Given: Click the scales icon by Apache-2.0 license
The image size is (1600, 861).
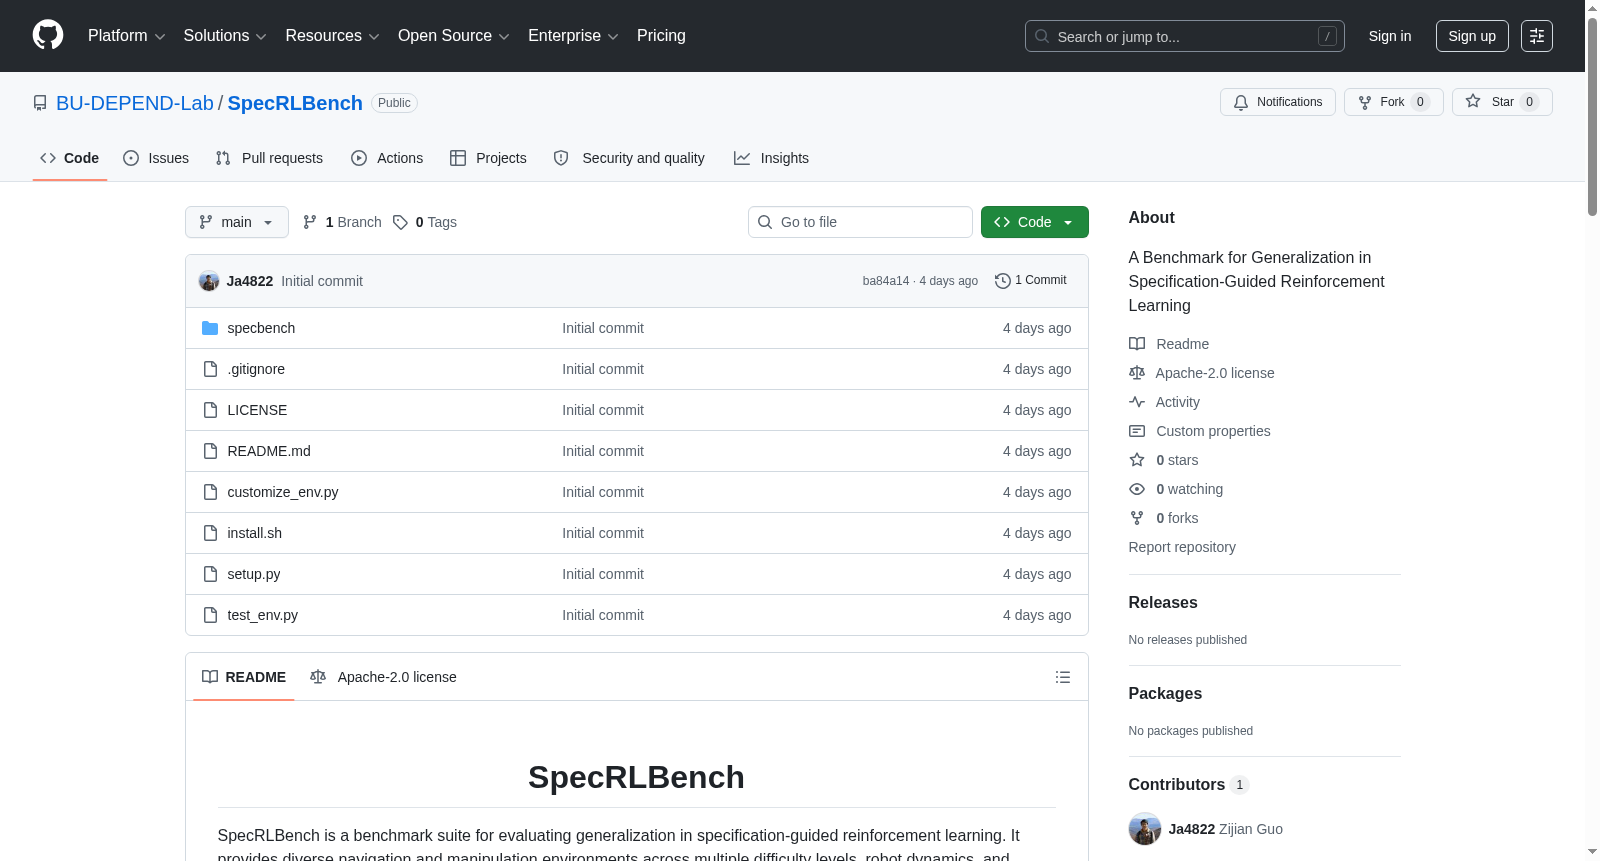Looking at the screenshot, I should 1137,373.
